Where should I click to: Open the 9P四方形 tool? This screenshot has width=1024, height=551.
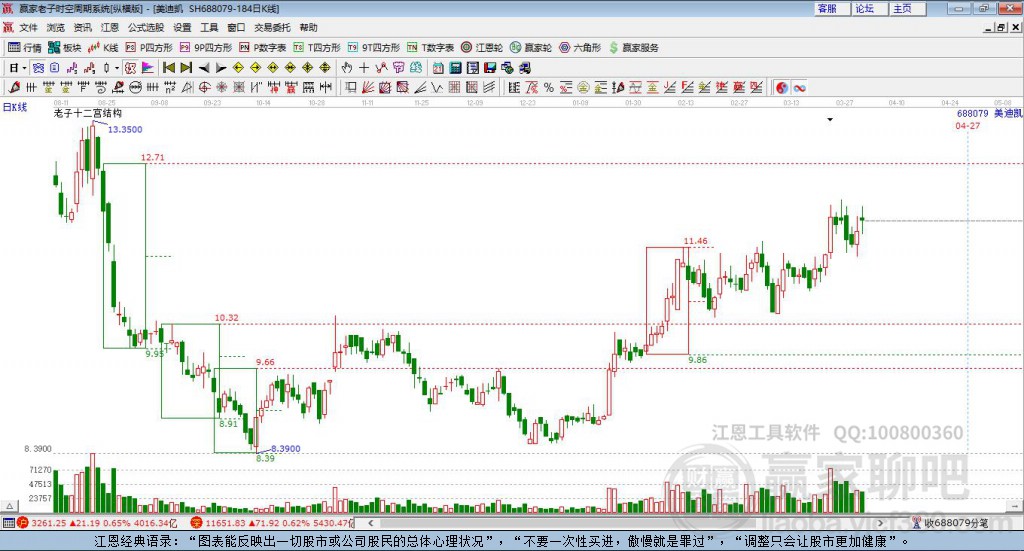pyautogui.click(x=206, y=48)
